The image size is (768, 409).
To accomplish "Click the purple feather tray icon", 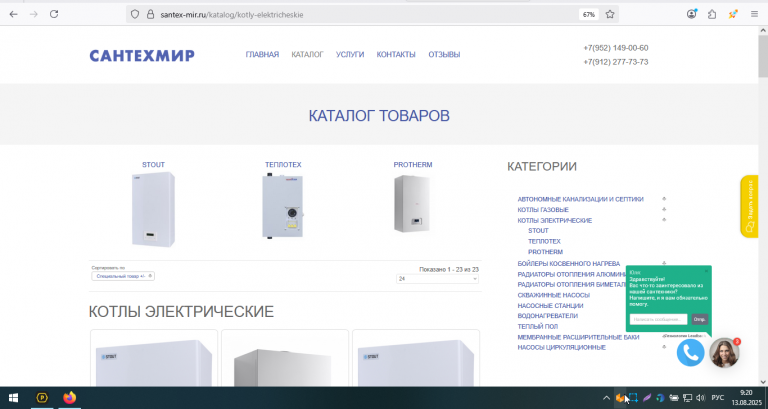I will point(647,398).
